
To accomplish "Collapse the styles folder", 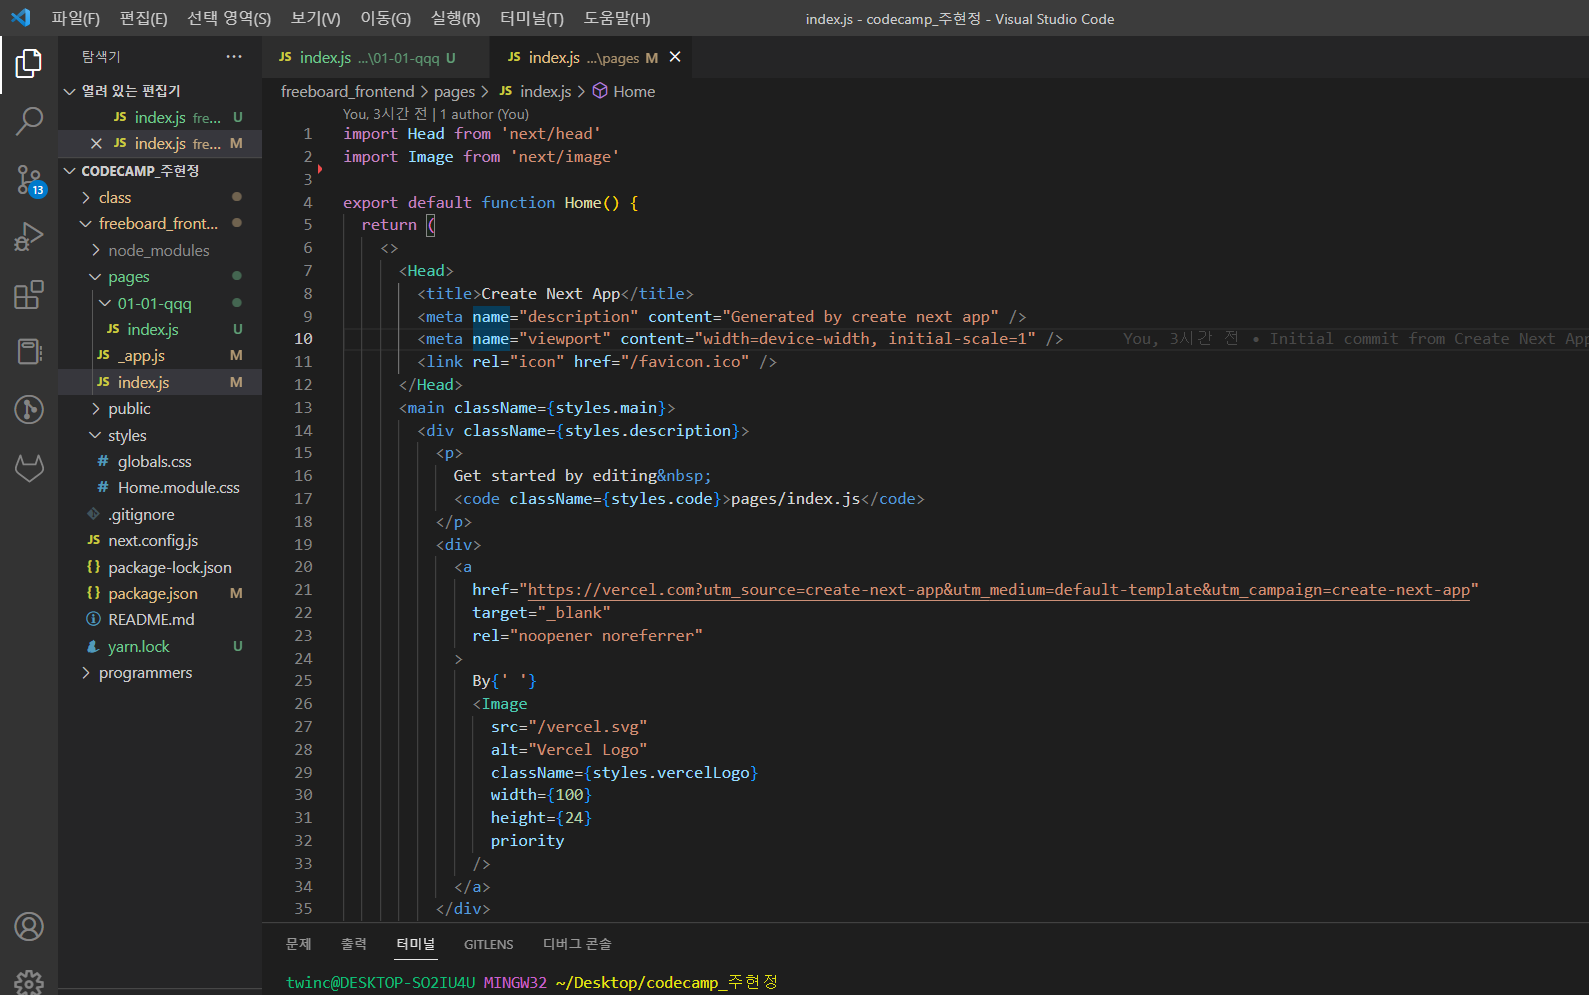I will coord(96,435).
